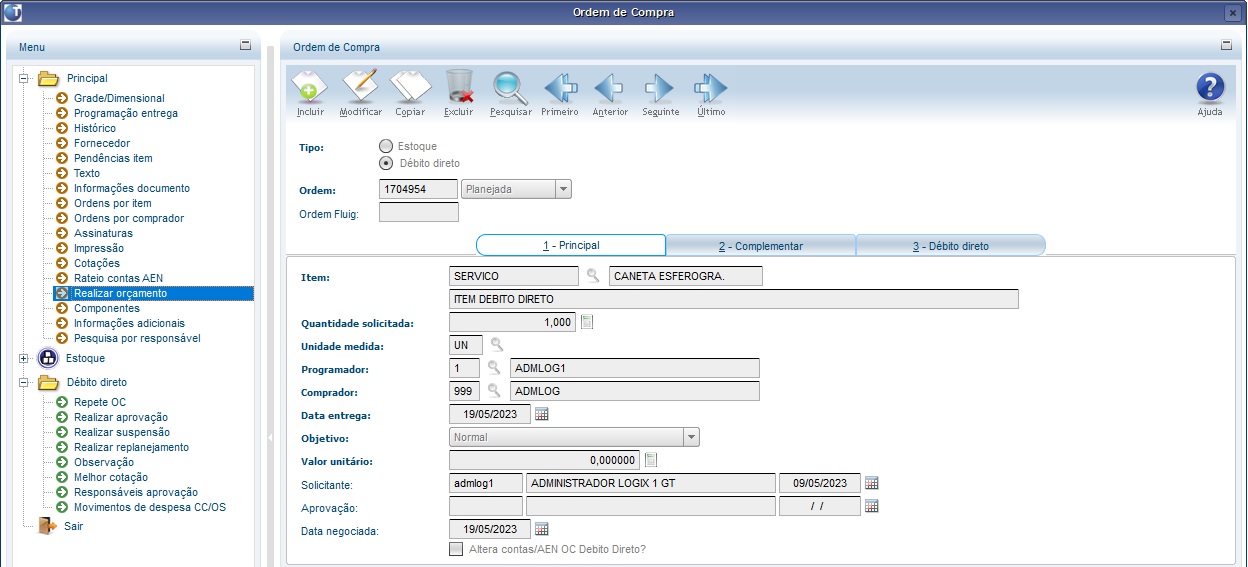Click the Data entrega date field
The width and height of the screenshot is (1248, 567).
click(x=490, y=414)
